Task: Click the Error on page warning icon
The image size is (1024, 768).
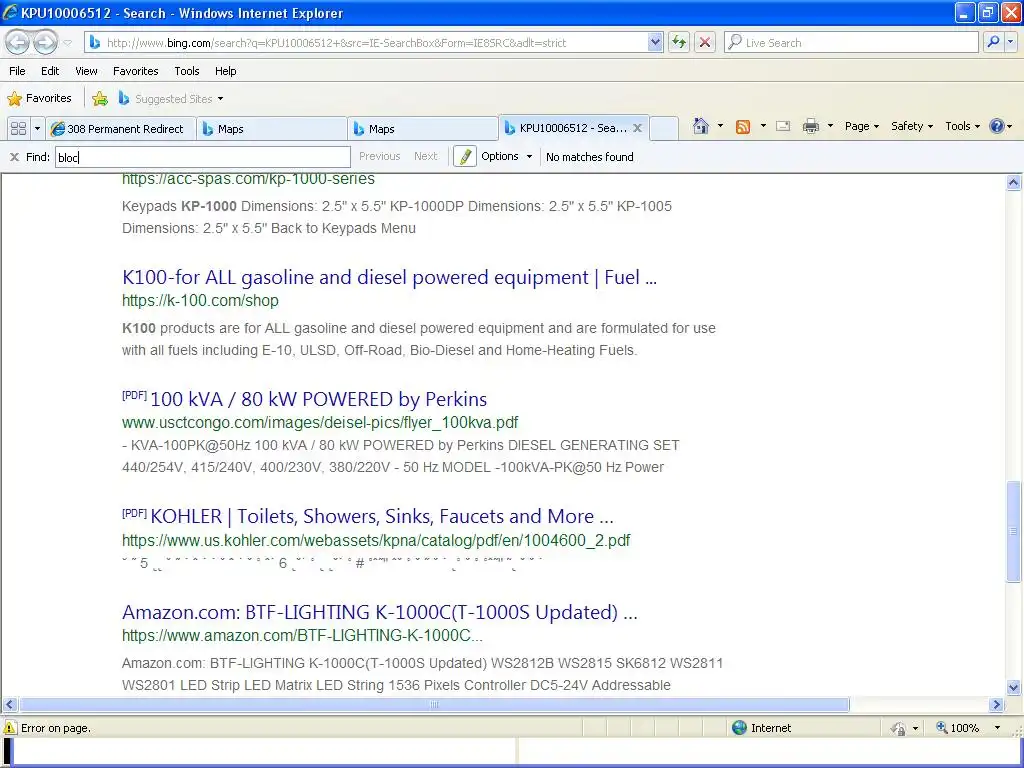Action: coord(10,728)
